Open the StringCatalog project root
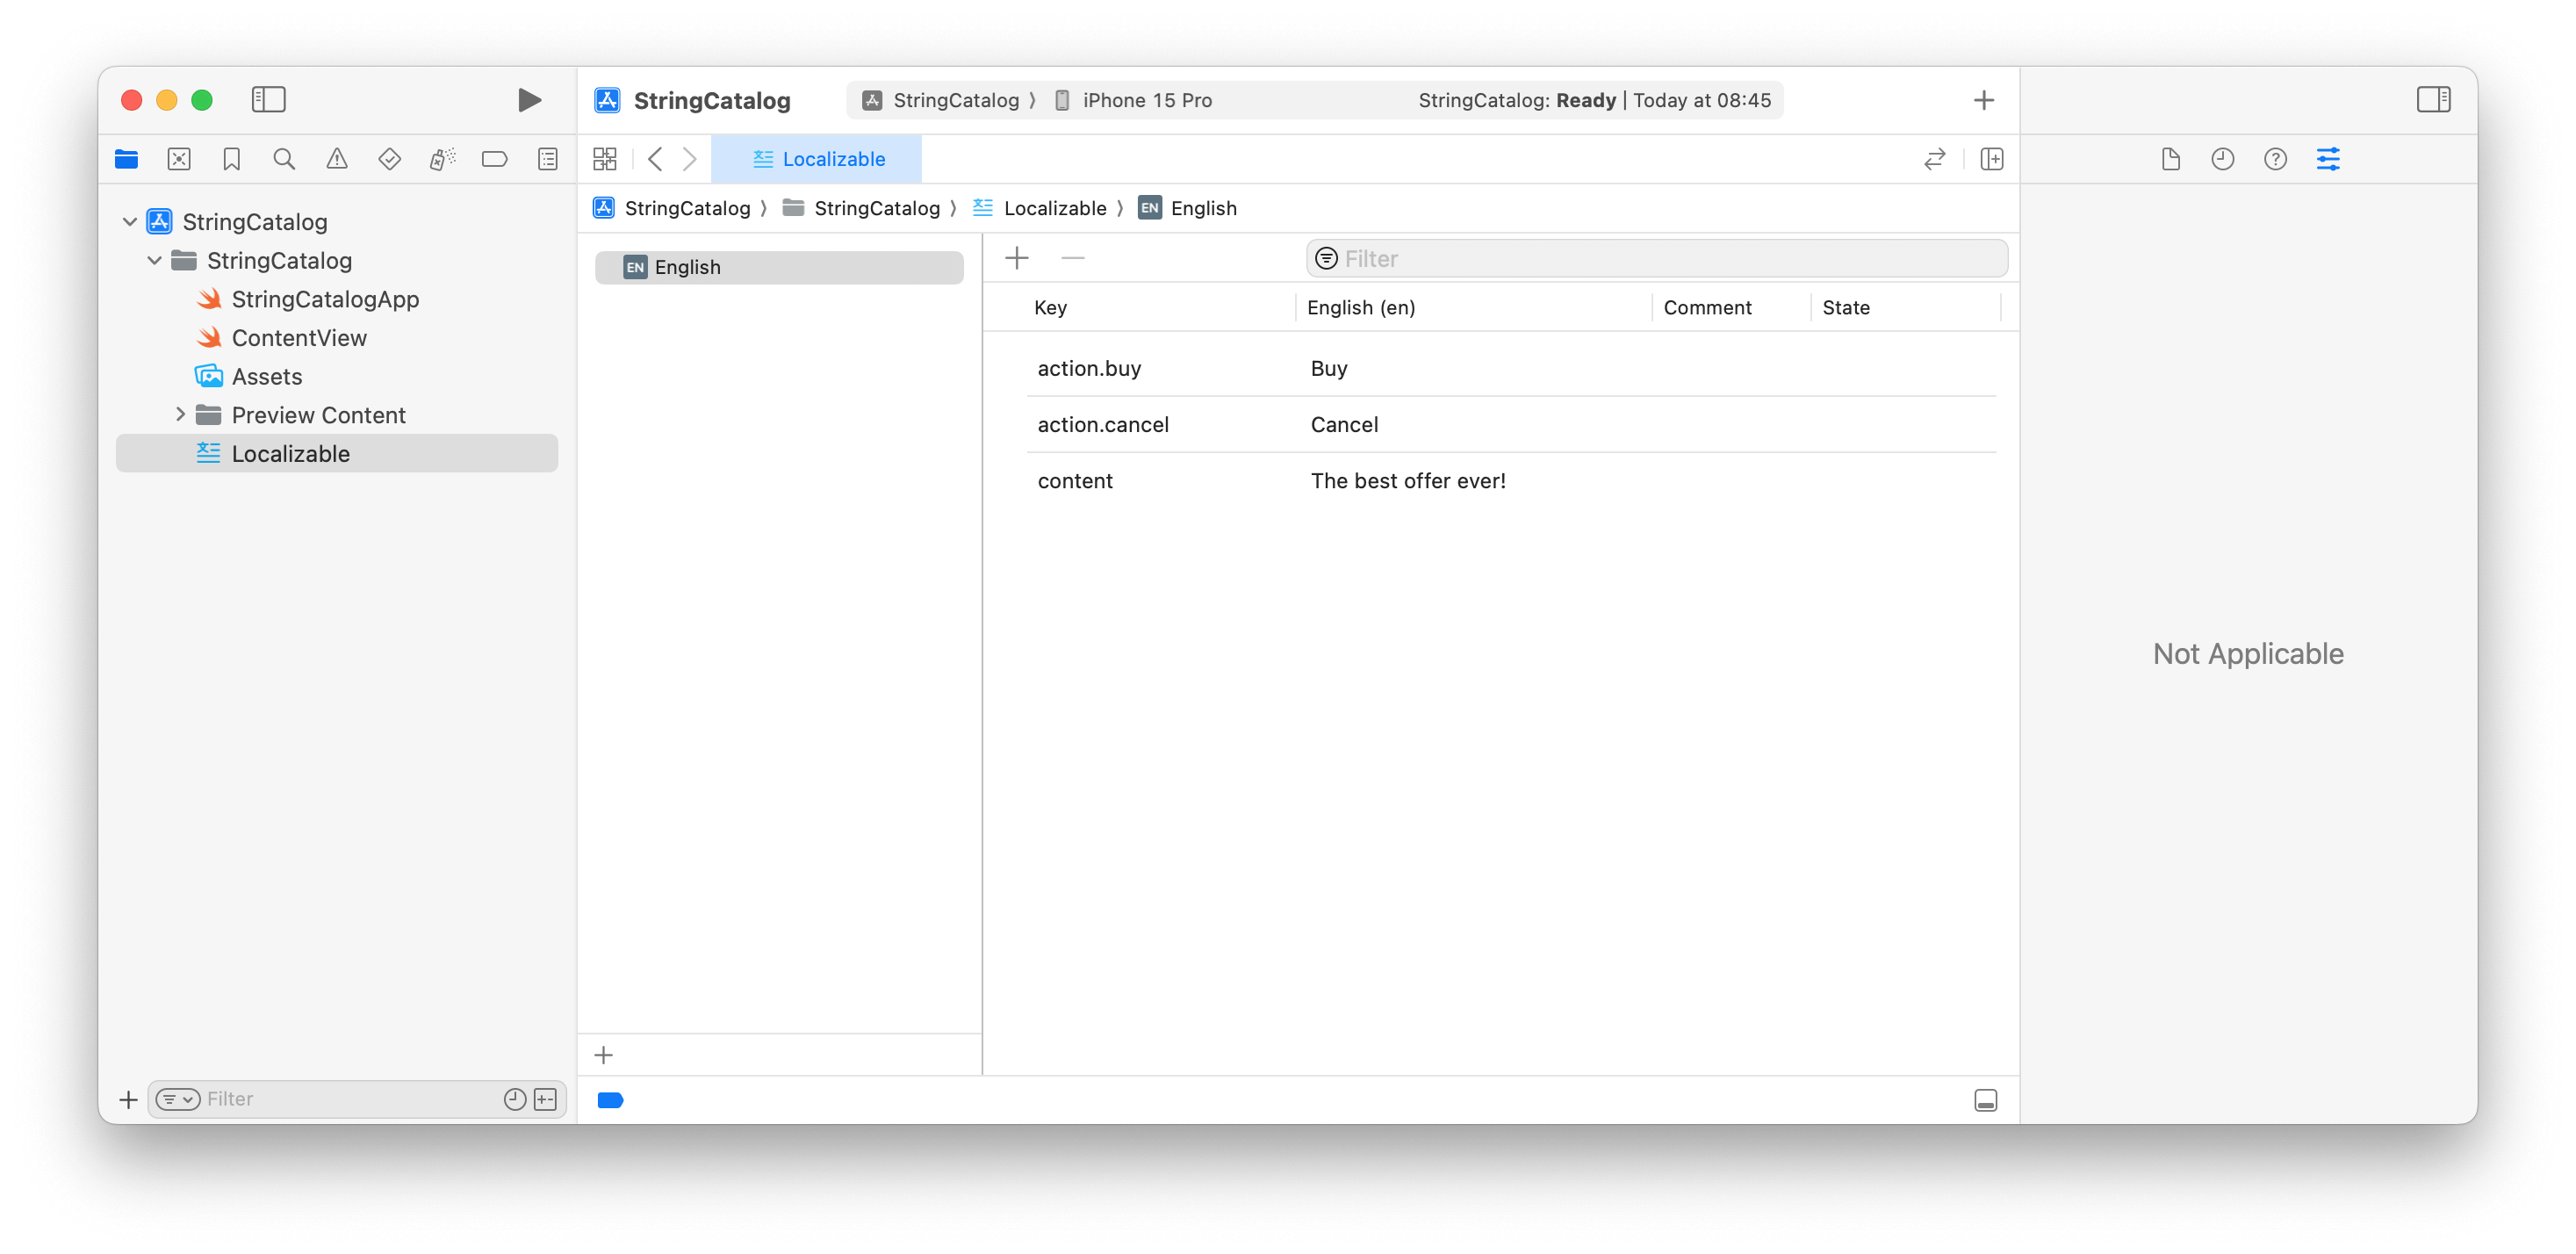The width and height of the screenshot is (2576, 1254). (255, 222)
